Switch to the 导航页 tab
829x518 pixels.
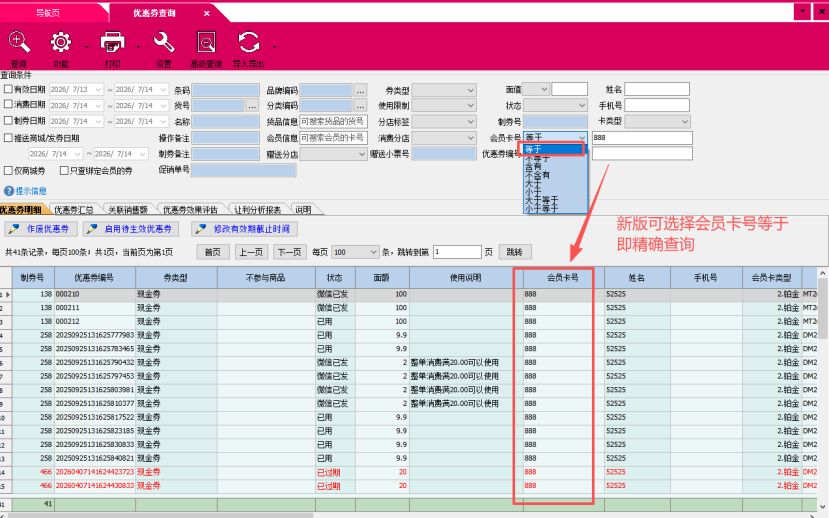point(48,13)
